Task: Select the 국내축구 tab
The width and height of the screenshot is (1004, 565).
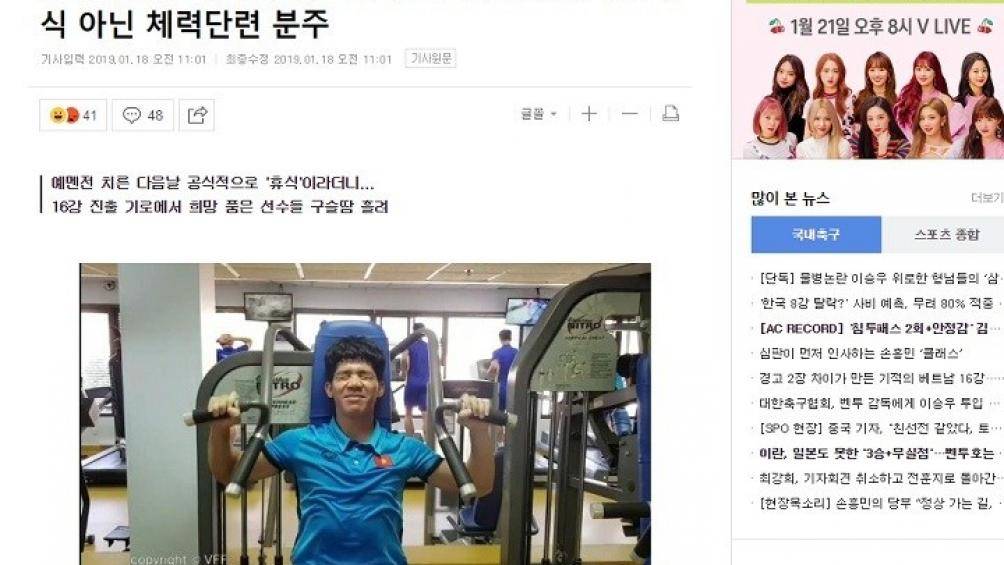Action: coord(816,234)
